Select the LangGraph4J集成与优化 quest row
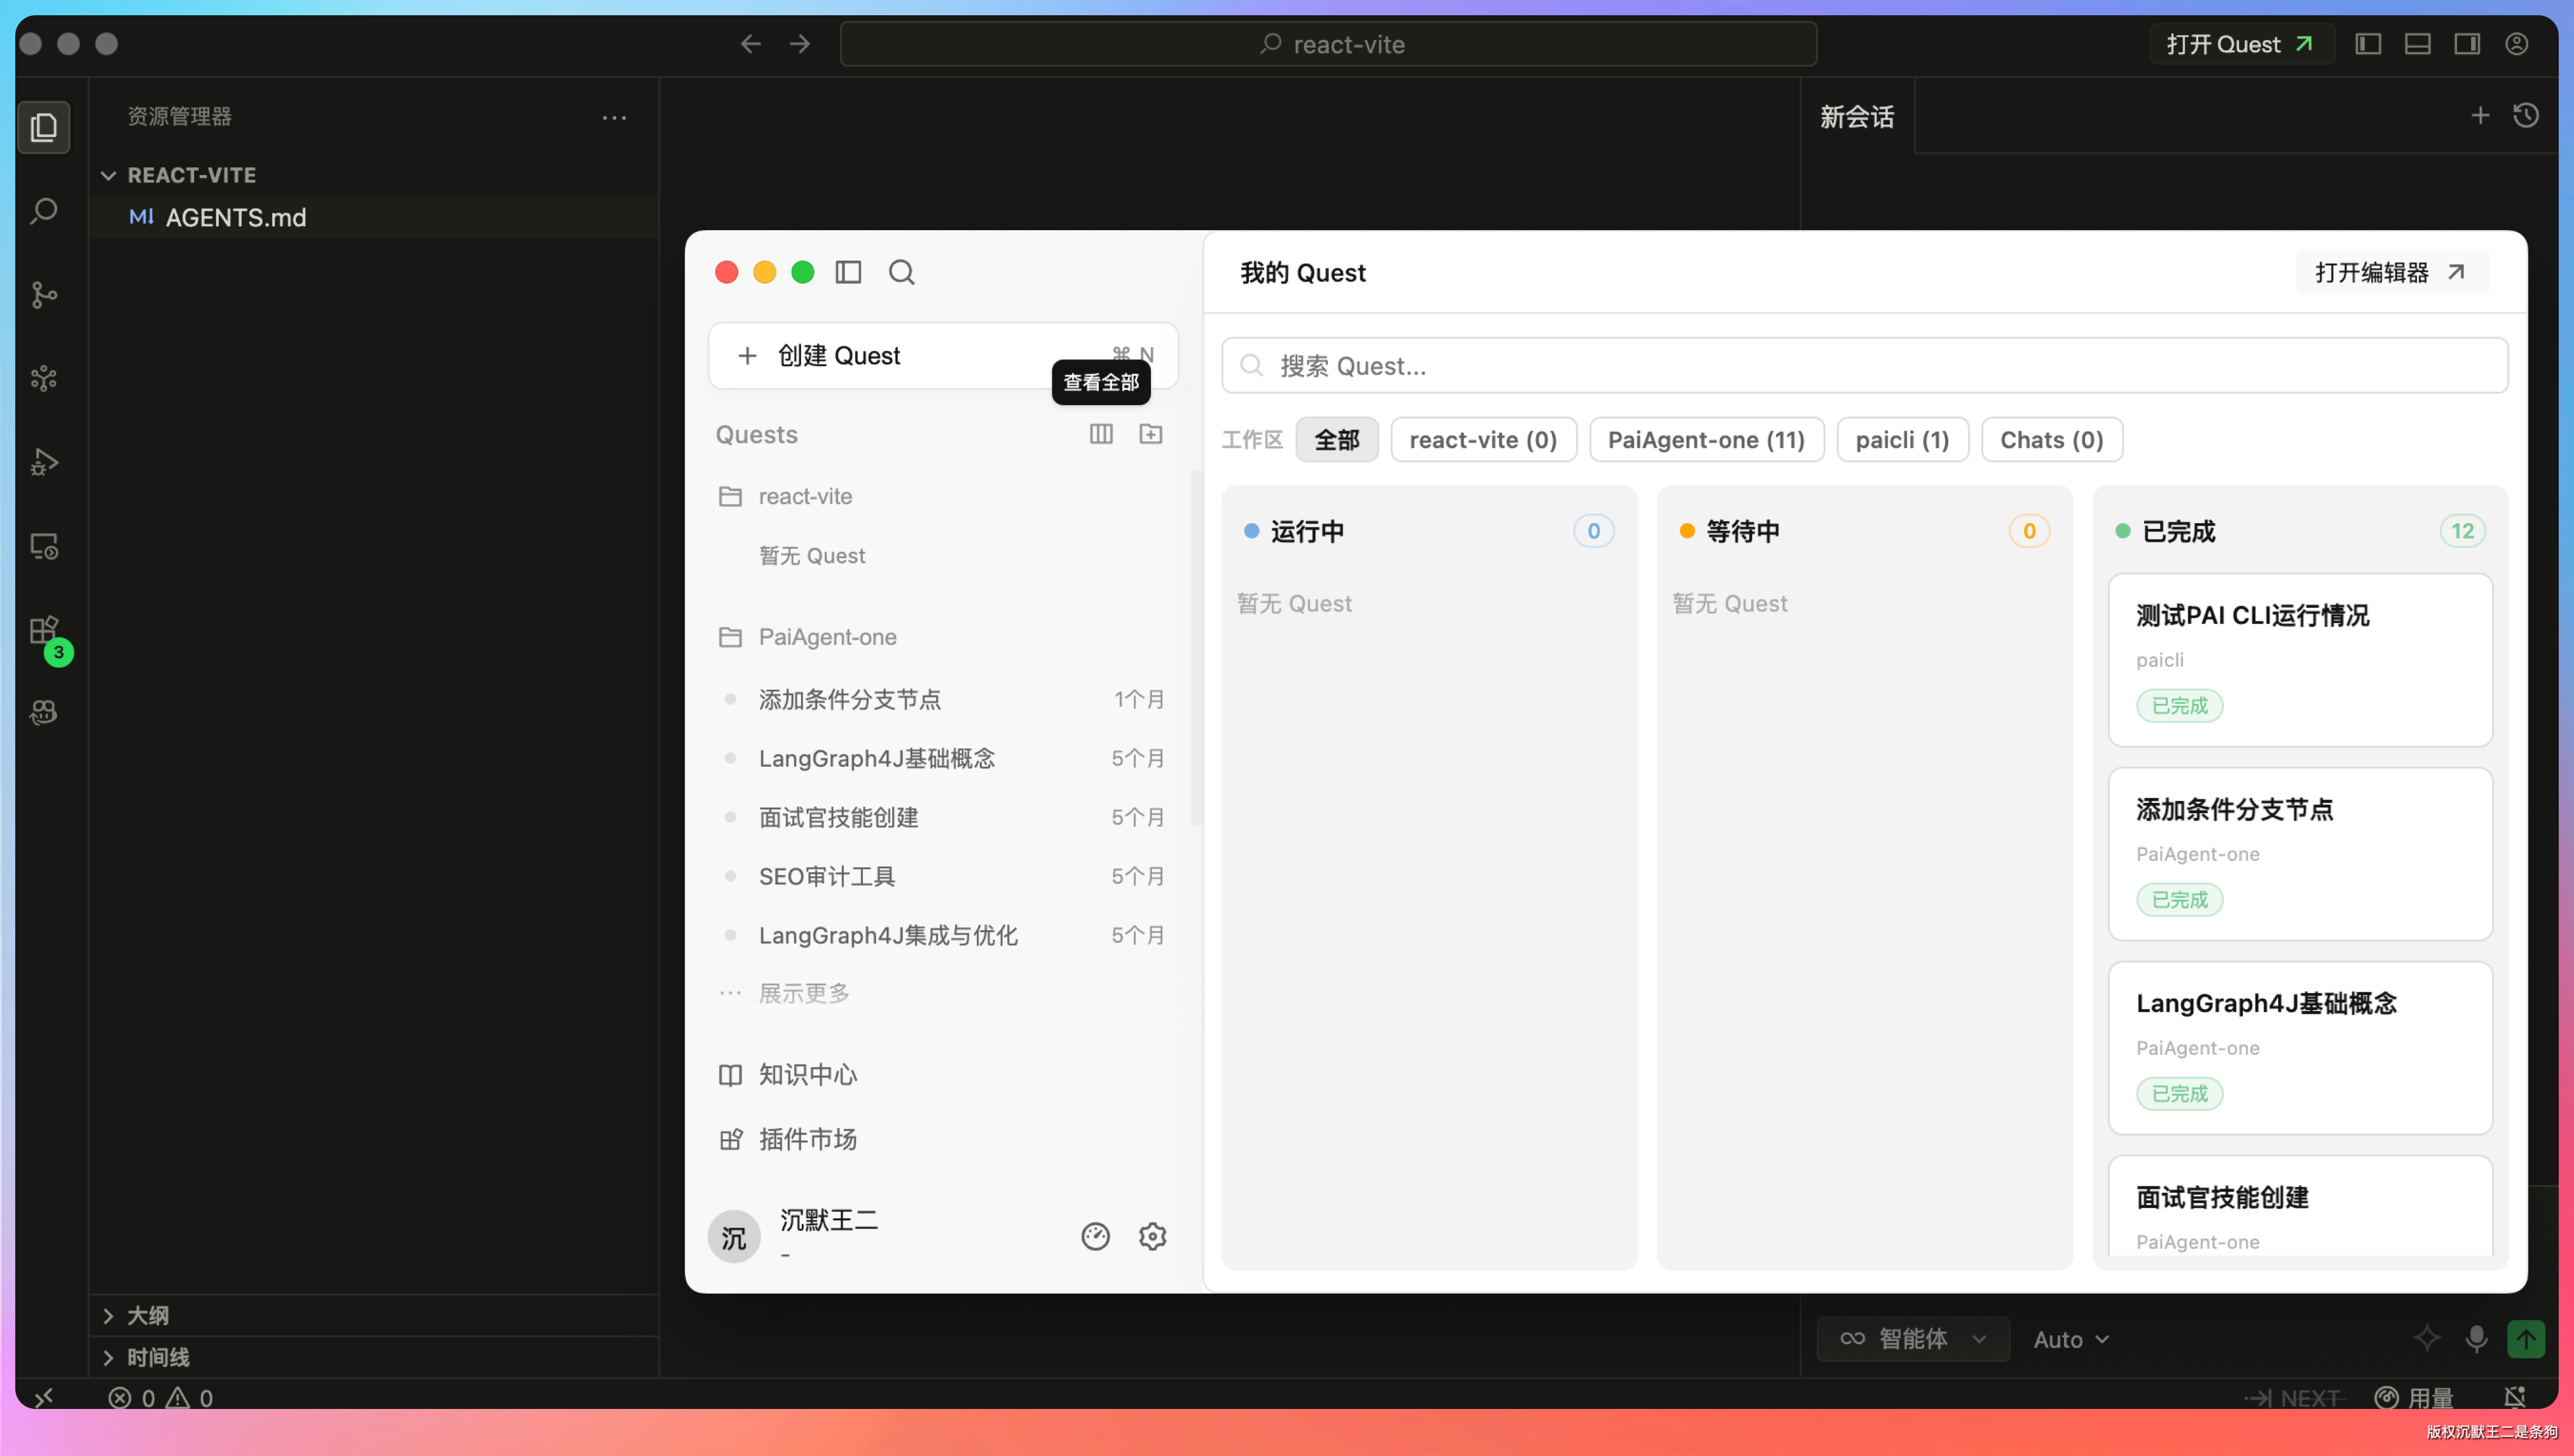 942,935
